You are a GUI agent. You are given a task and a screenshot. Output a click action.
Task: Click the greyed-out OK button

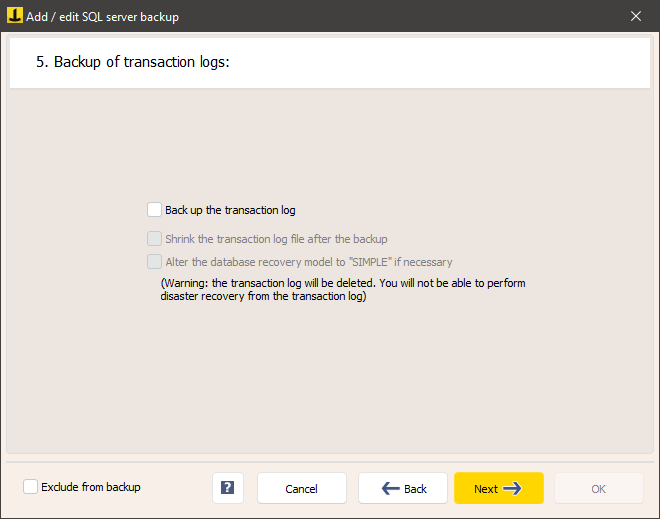[x=599, y=488]
